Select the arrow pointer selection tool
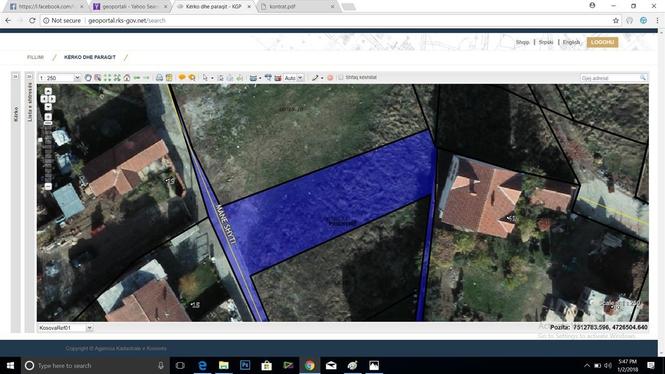Viewport: 665px width, 374px height. [205, 78]
